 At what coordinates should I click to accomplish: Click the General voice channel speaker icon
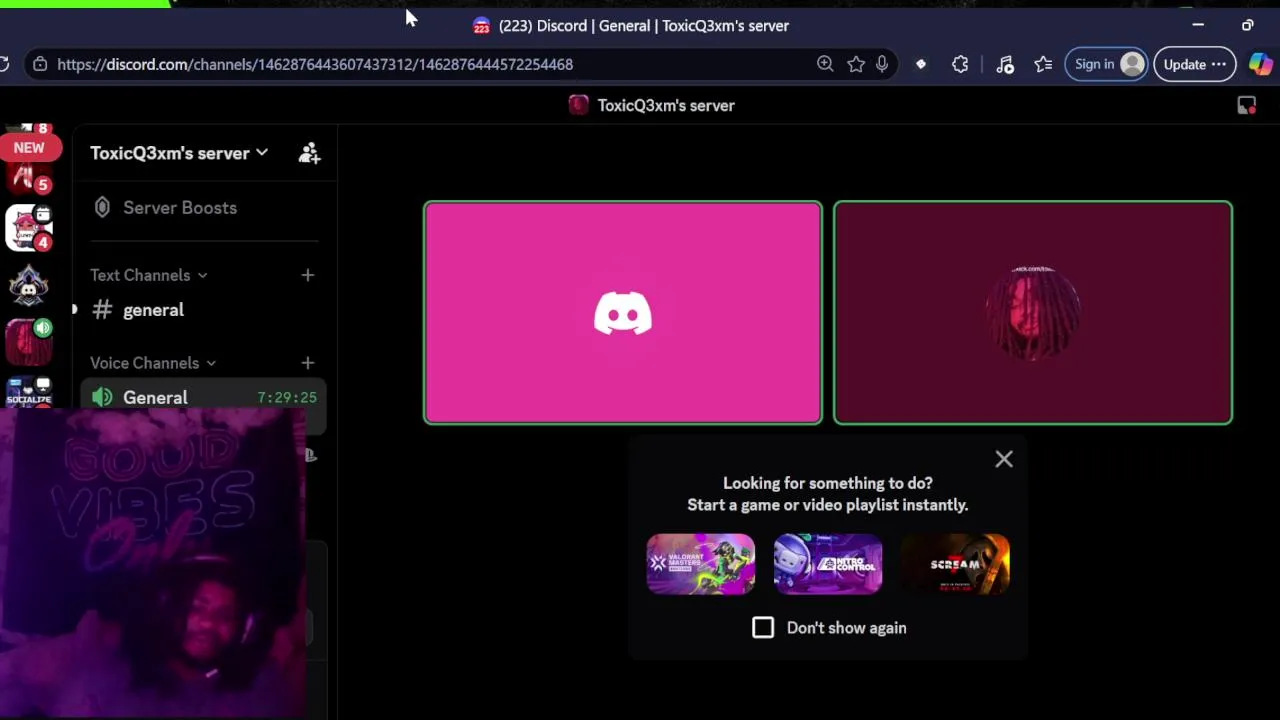coord(102,398)
